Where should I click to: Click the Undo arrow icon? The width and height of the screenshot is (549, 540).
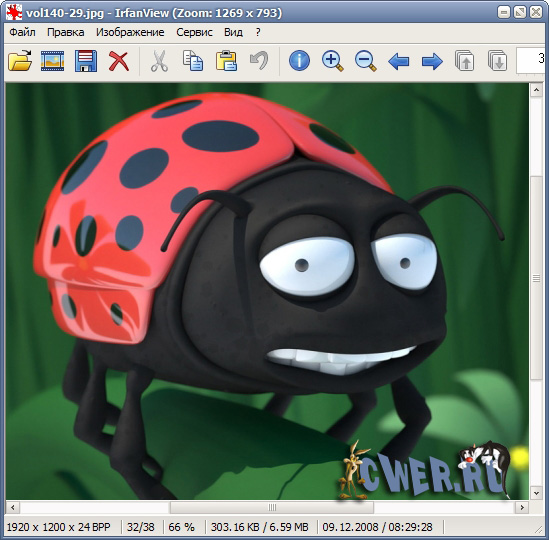click(x=259, y=60)
